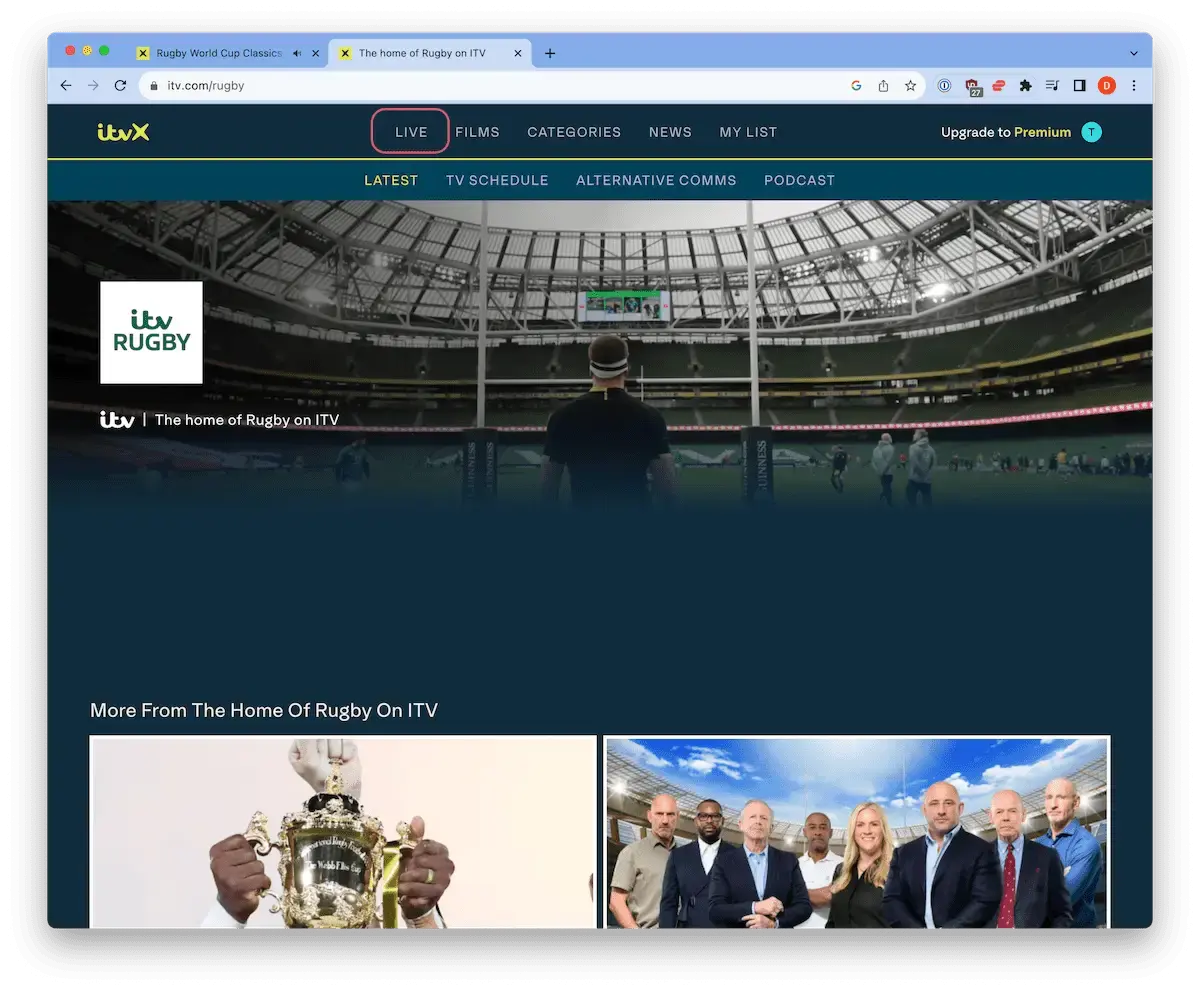1200x991 pixels.
Task: Open the LIVE navigation item
Action: pyautogui.click(x=411, y=132)
